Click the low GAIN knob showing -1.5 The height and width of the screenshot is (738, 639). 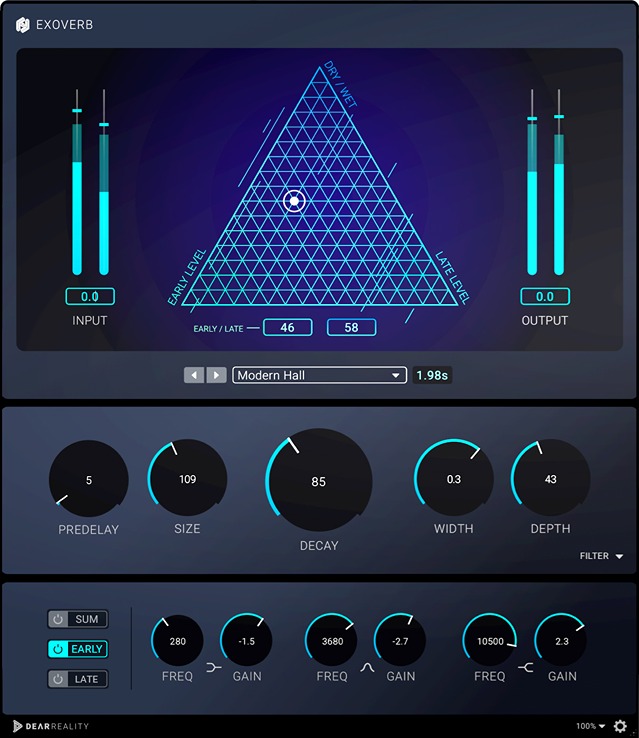[x=246, y=640]
